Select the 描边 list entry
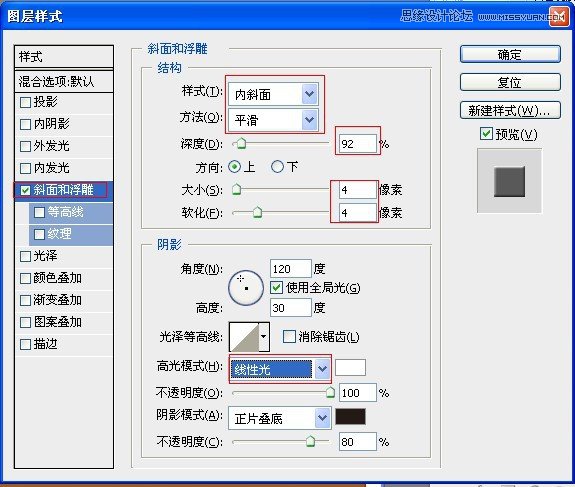The width and height of the screenshot is (575, 487). coord(64,344)
